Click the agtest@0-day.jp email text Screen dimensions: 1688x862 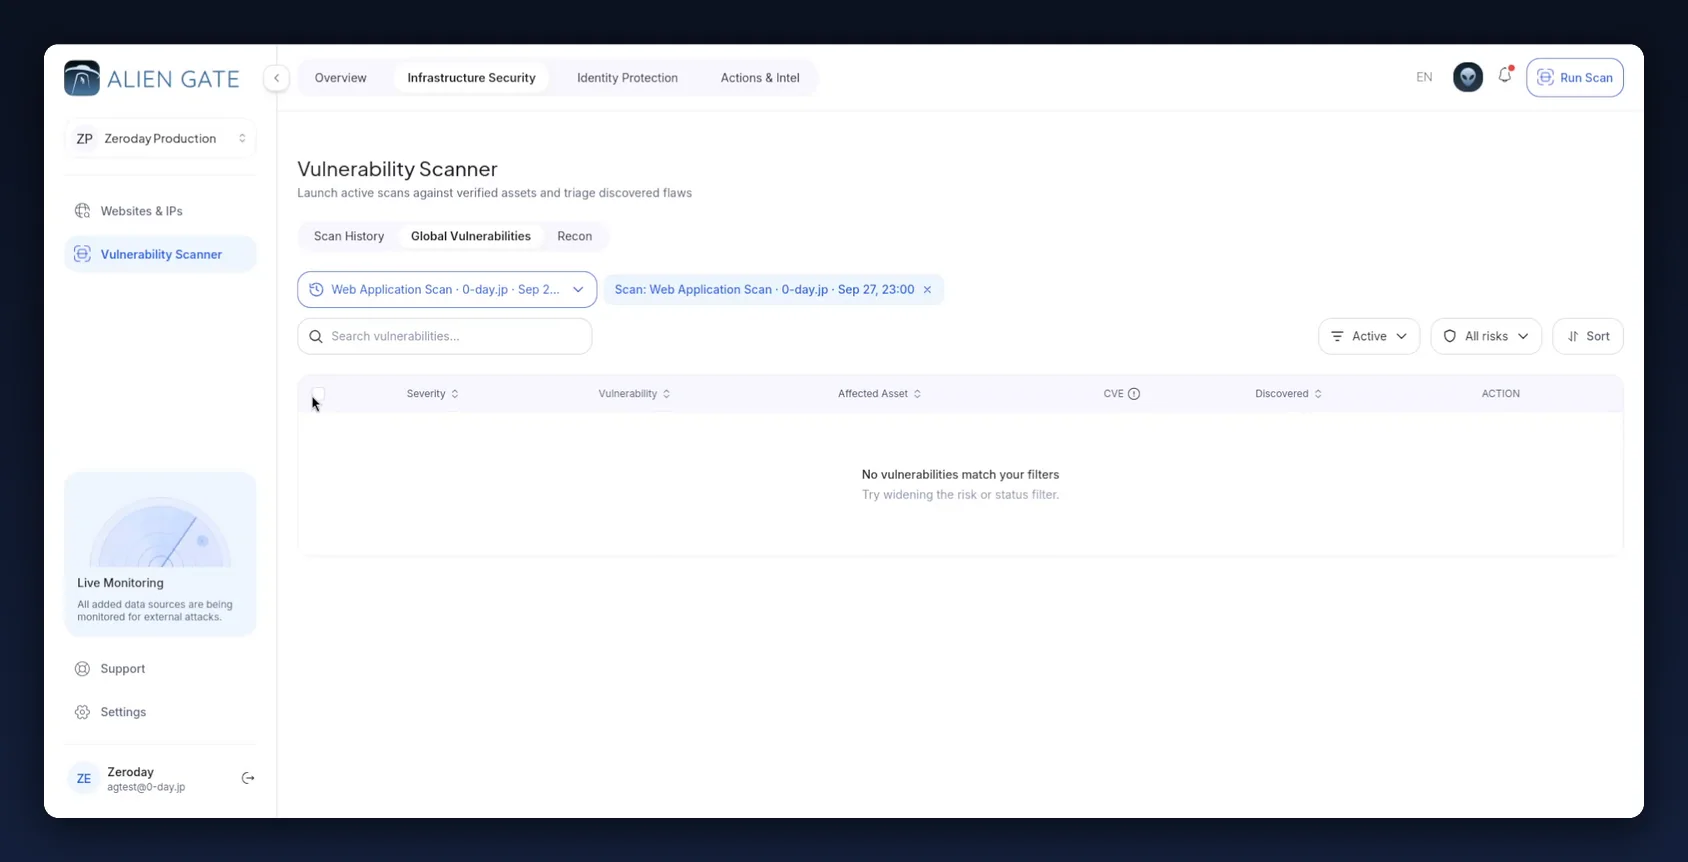[x=146, y=787]
